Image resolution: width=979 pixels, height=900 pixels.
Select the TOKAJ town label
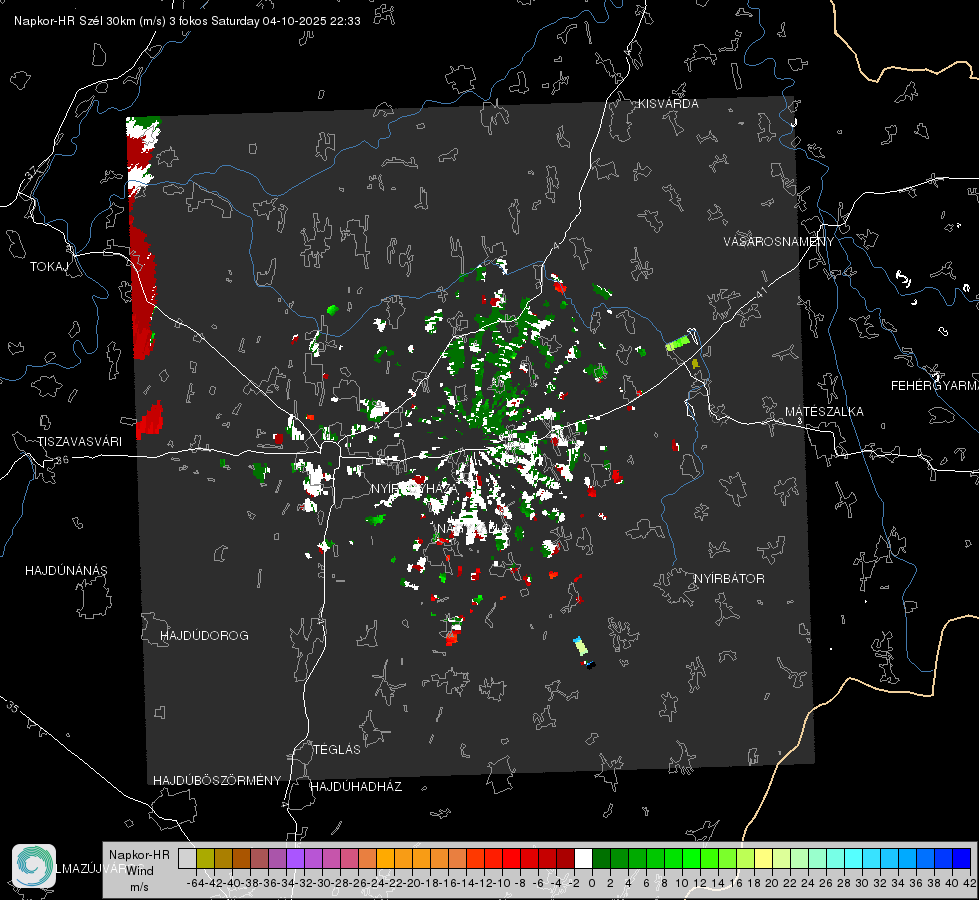(49, 267)
